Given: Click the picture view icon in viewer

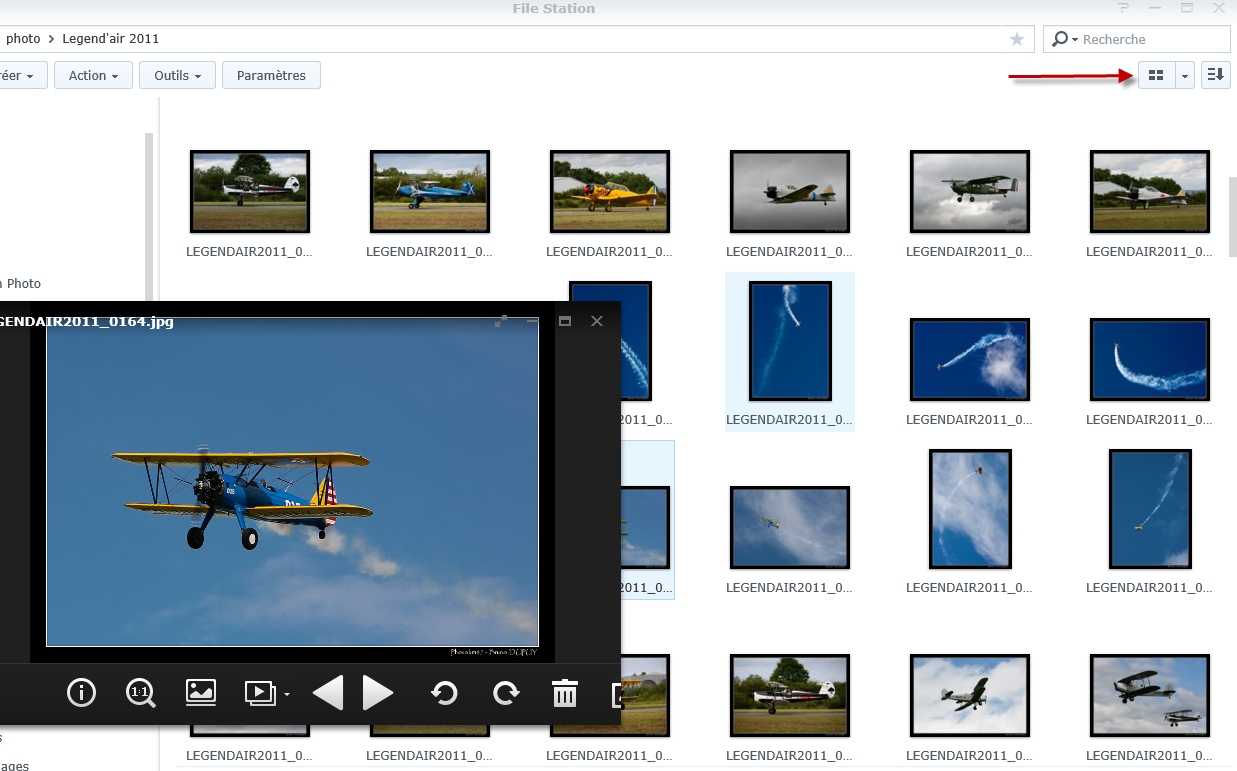Looking at the screenshot, I should pyautogui.click(x=201, y=692).
